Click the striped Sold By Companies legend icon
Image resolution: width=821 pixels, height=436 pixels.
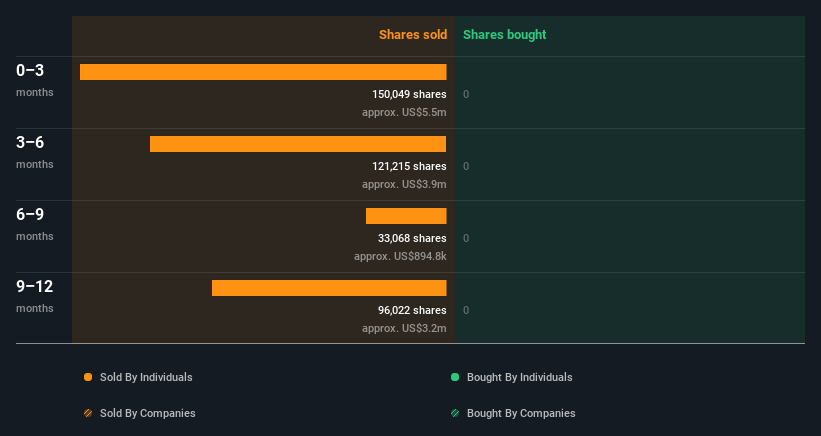pos(88,413)
